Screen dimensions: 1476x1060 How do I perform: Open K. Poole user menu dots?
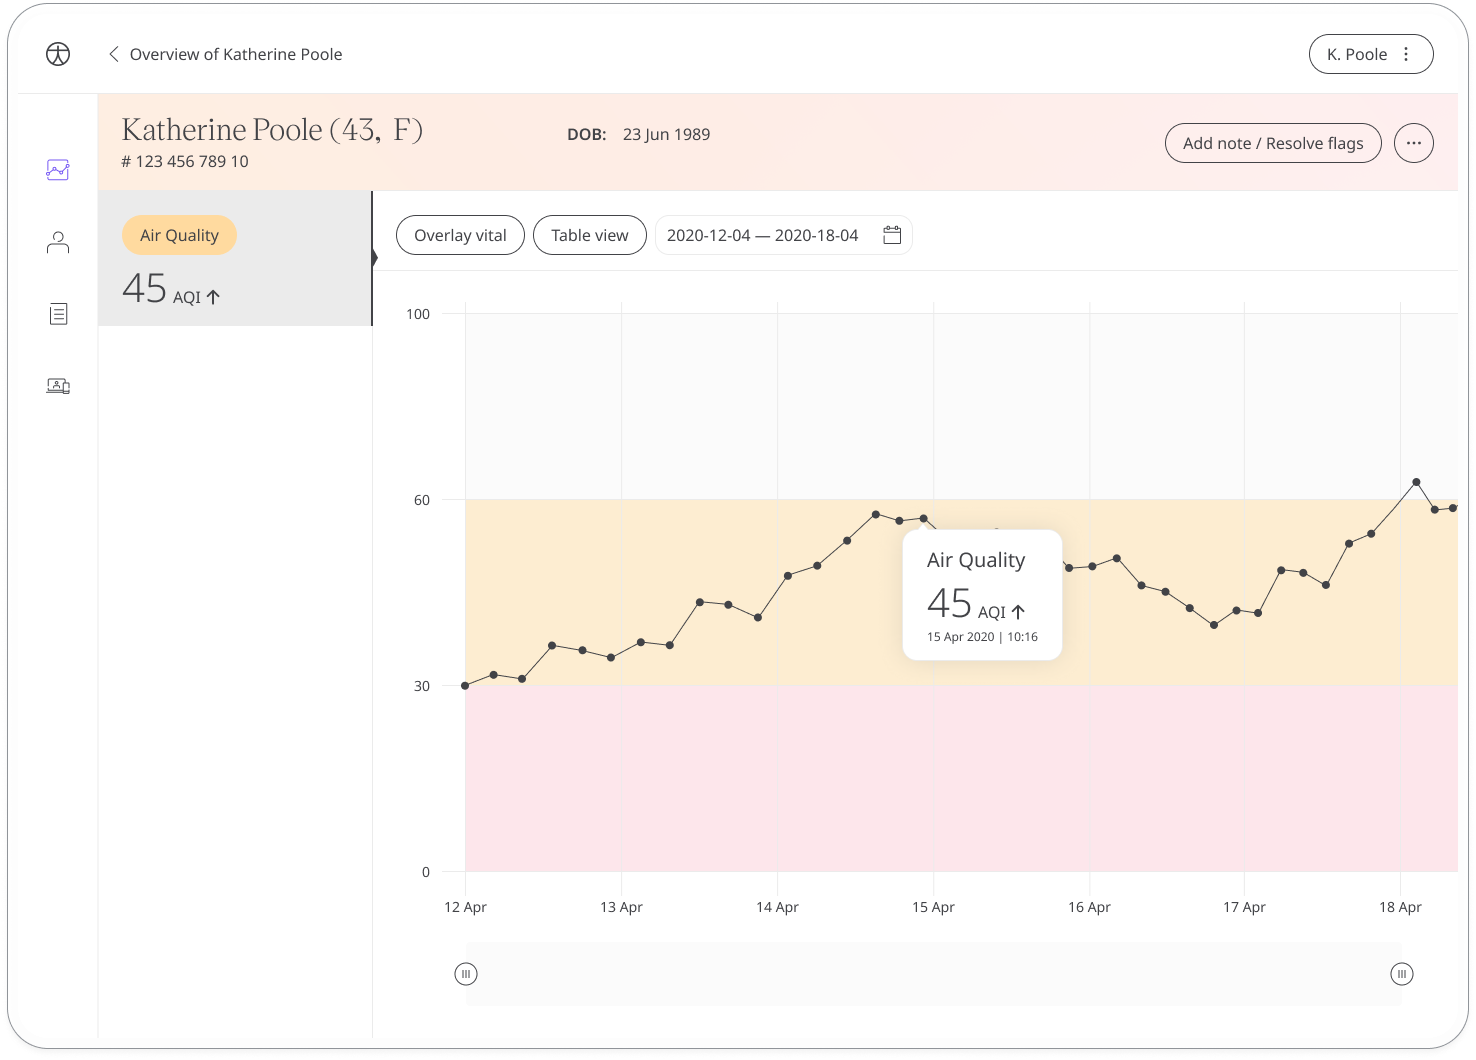[1406, 54]
